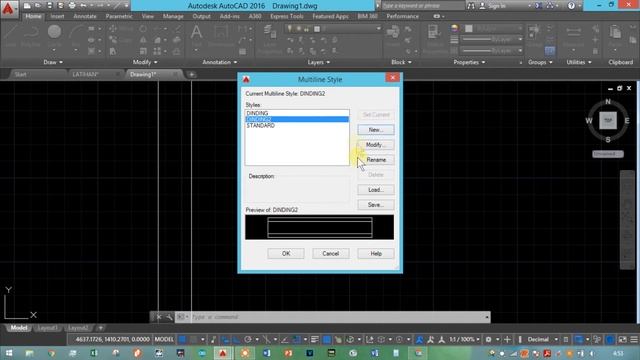Open the Annotate ribbon tab
This screenshot has width=640, height=360.
pos(84,16)
